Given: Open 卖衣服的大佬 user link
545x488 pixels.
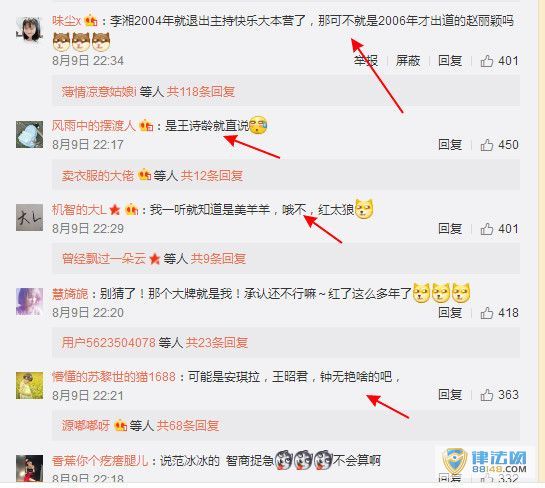Looking at the screenshot, I should point(98,176).
